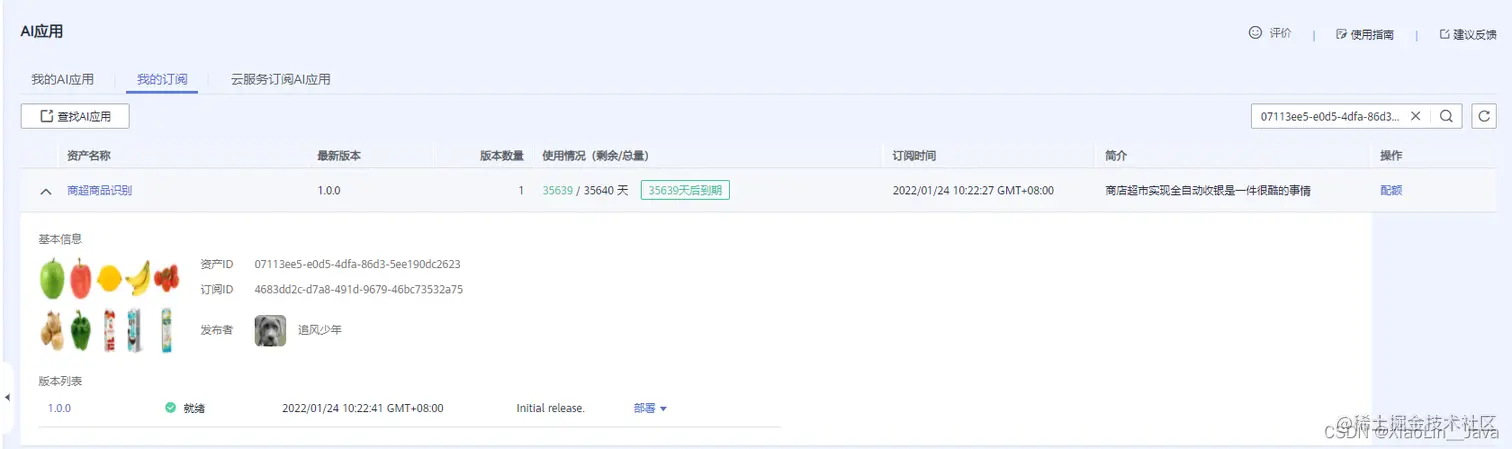Click the 就绪 green status icon
This screenshot has width=1512, height=449.
pyautogui.click(x=170, y=408)
